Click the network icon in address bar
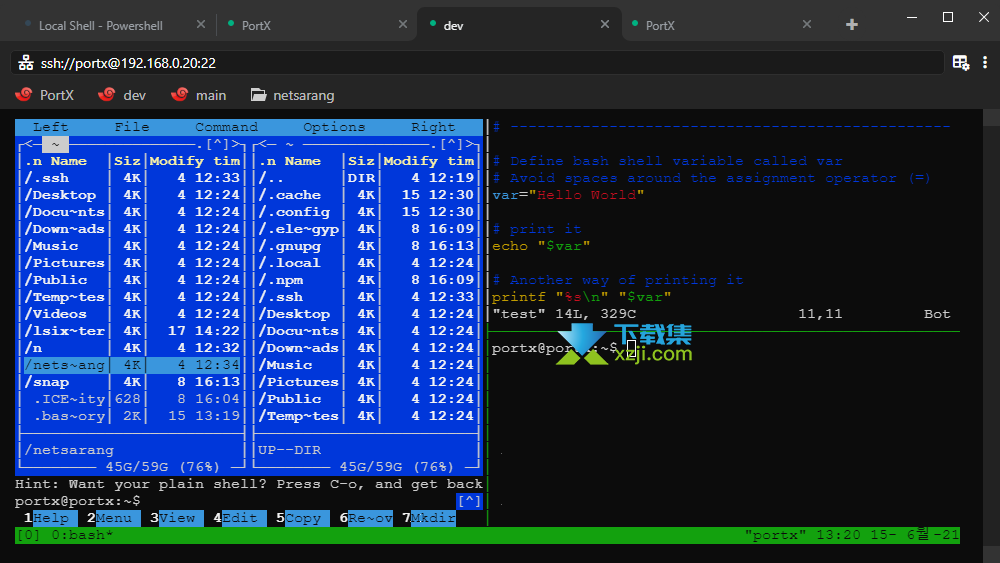 point(26,62)
